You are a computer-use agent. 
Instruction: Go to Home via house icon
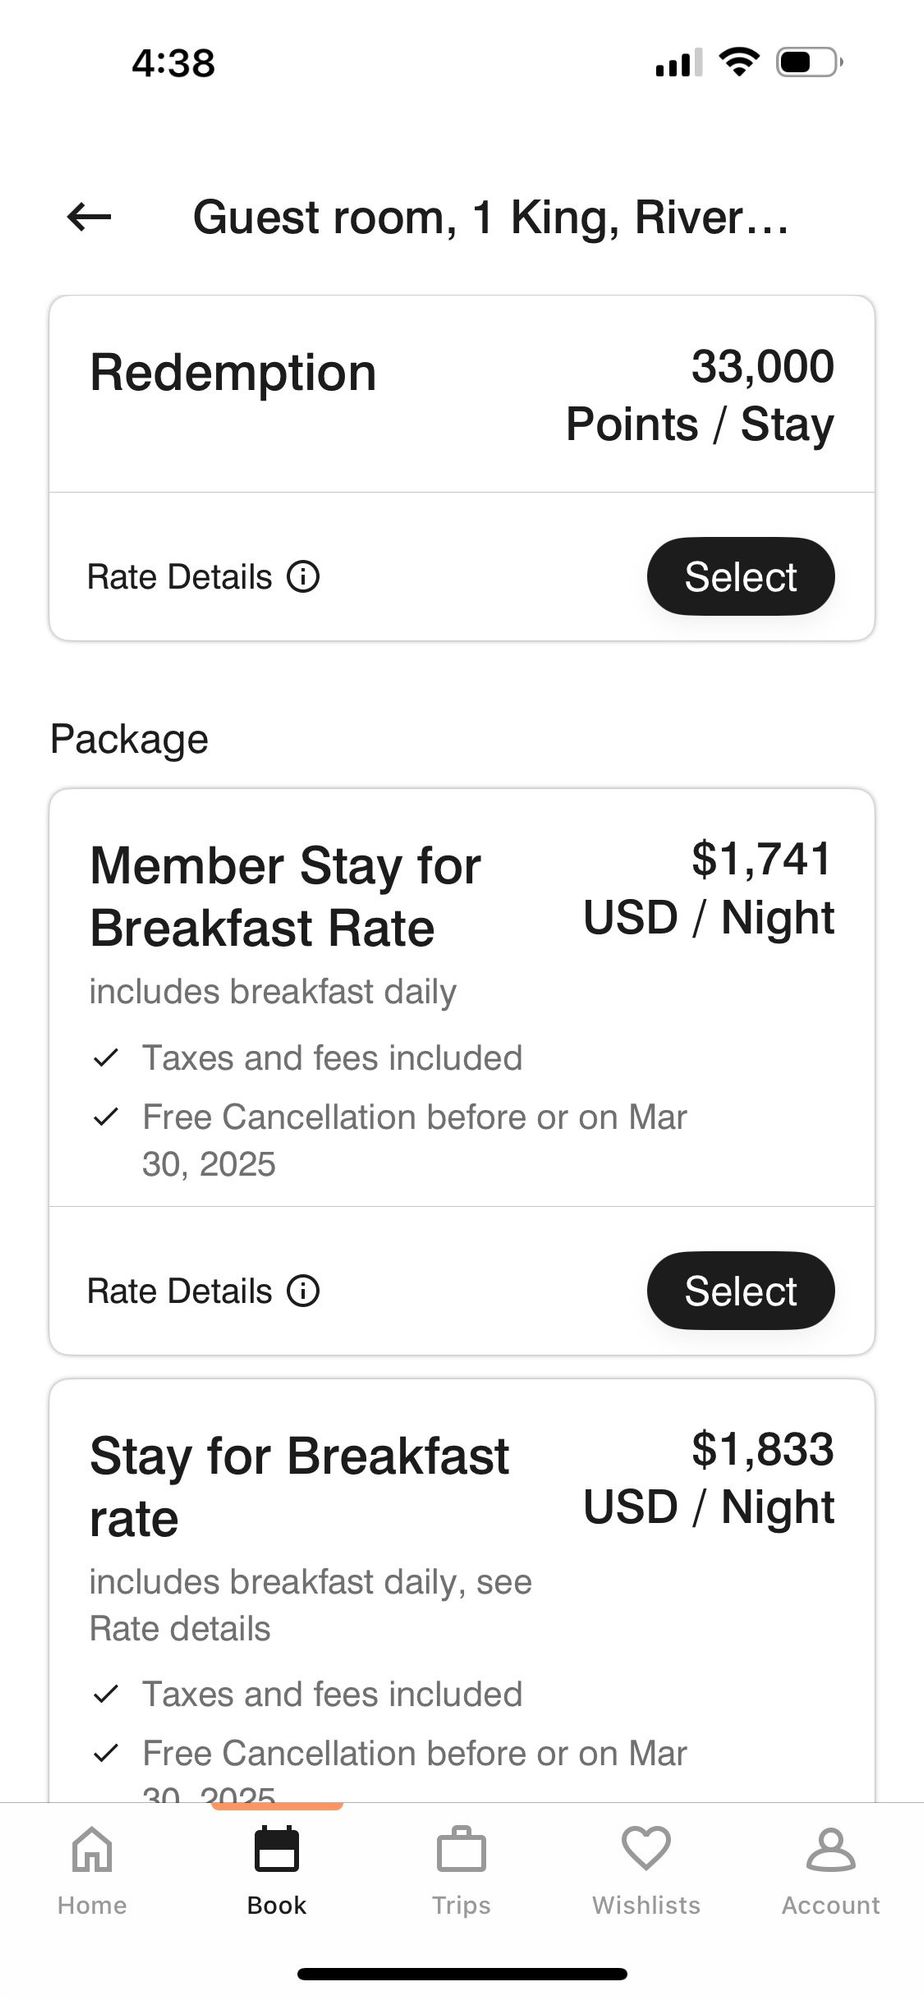point(92,1849)
